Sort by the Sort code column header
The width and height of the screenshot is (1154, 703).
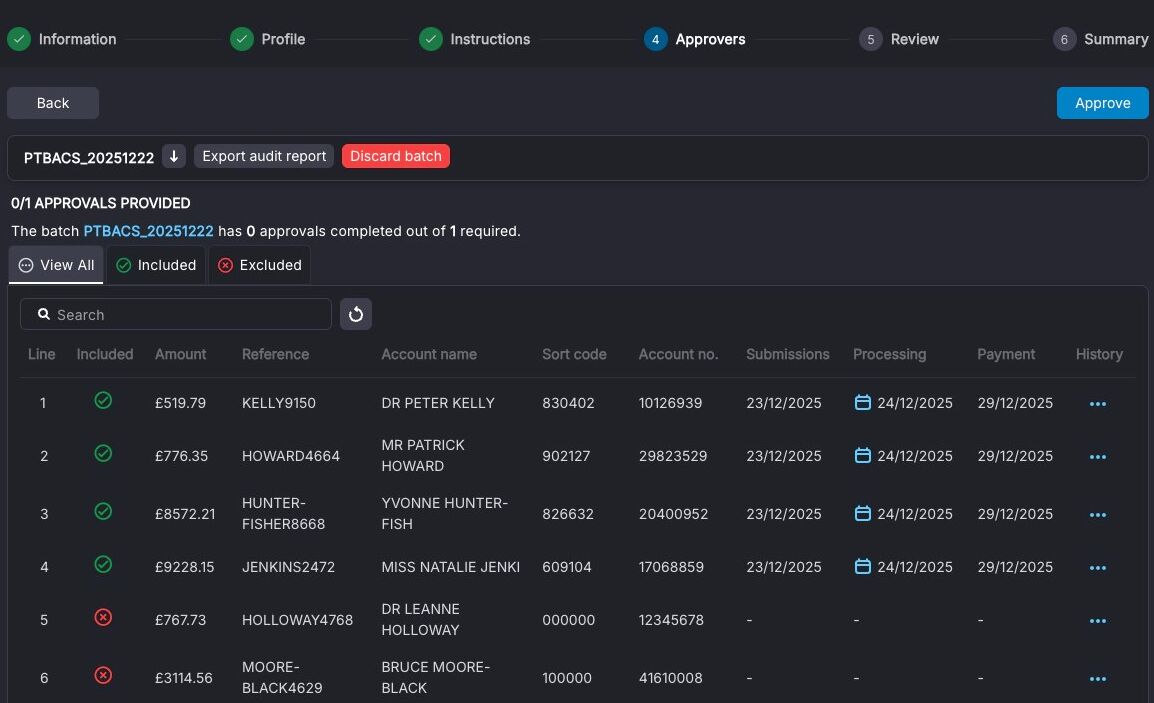[x=574, y=354]
